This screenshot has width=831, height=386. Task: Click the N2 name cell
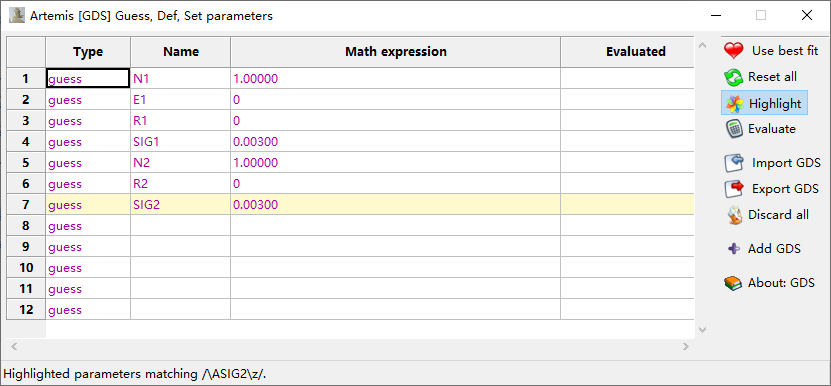coord(181,163)
